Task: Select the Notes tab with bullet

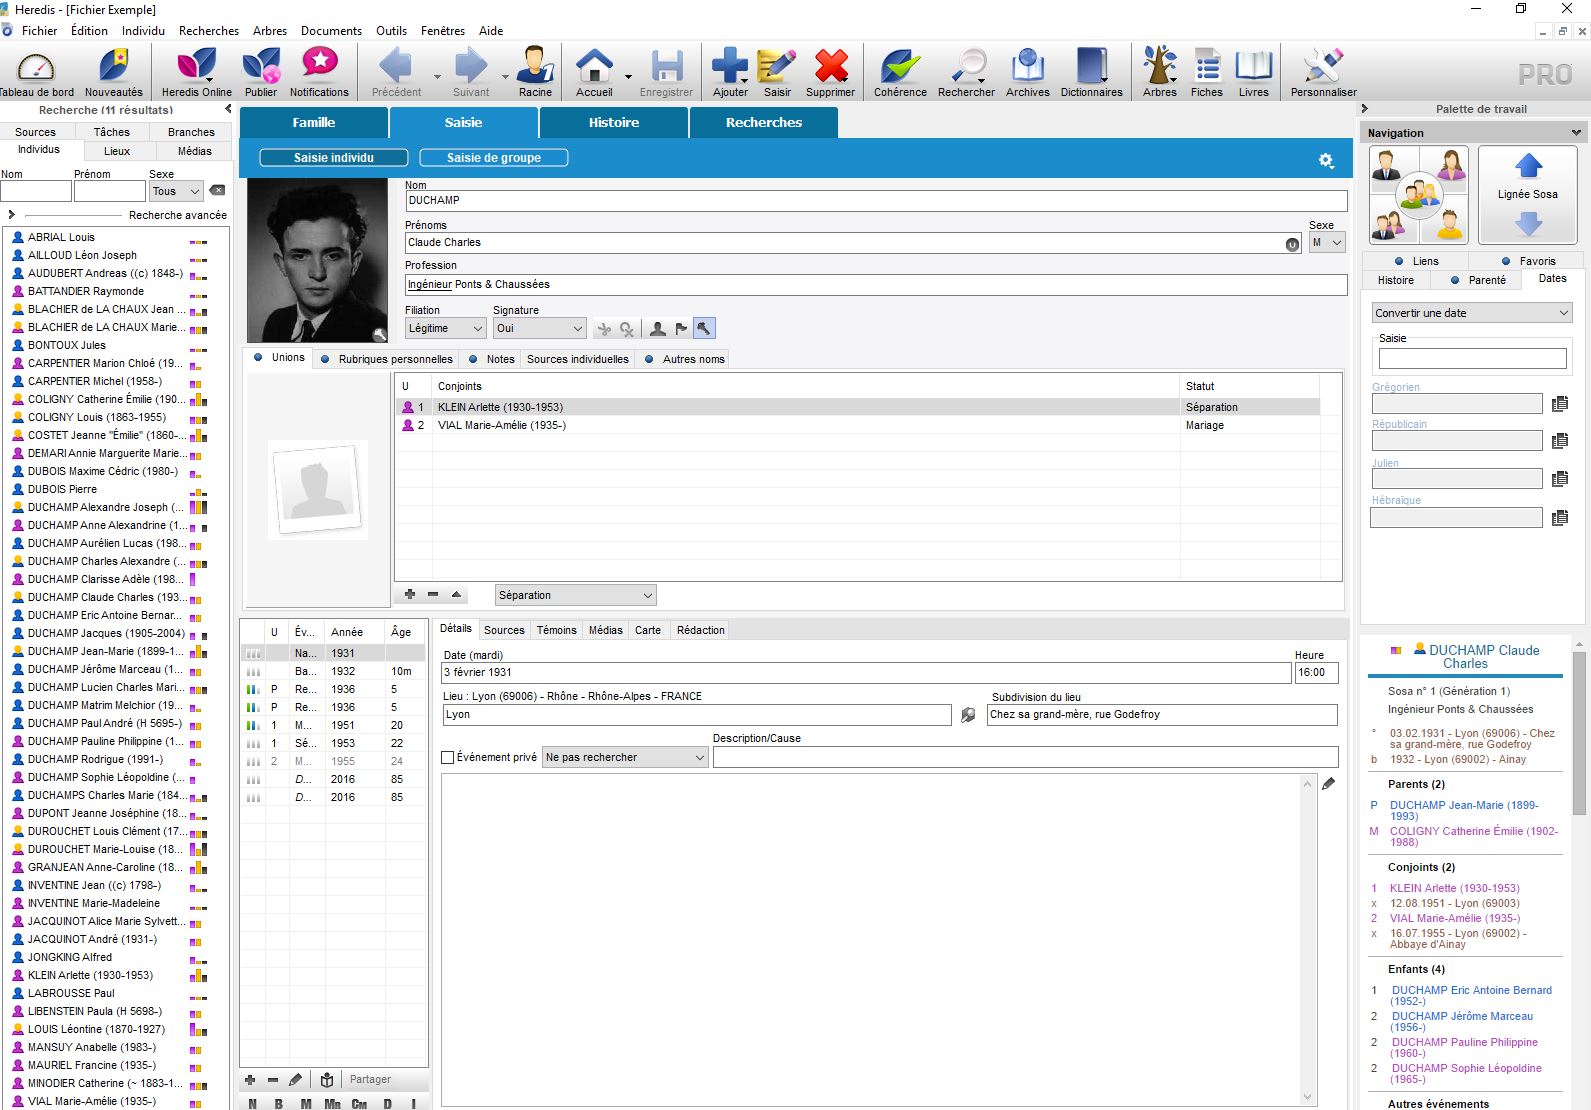Action: (x=491, y=359)
